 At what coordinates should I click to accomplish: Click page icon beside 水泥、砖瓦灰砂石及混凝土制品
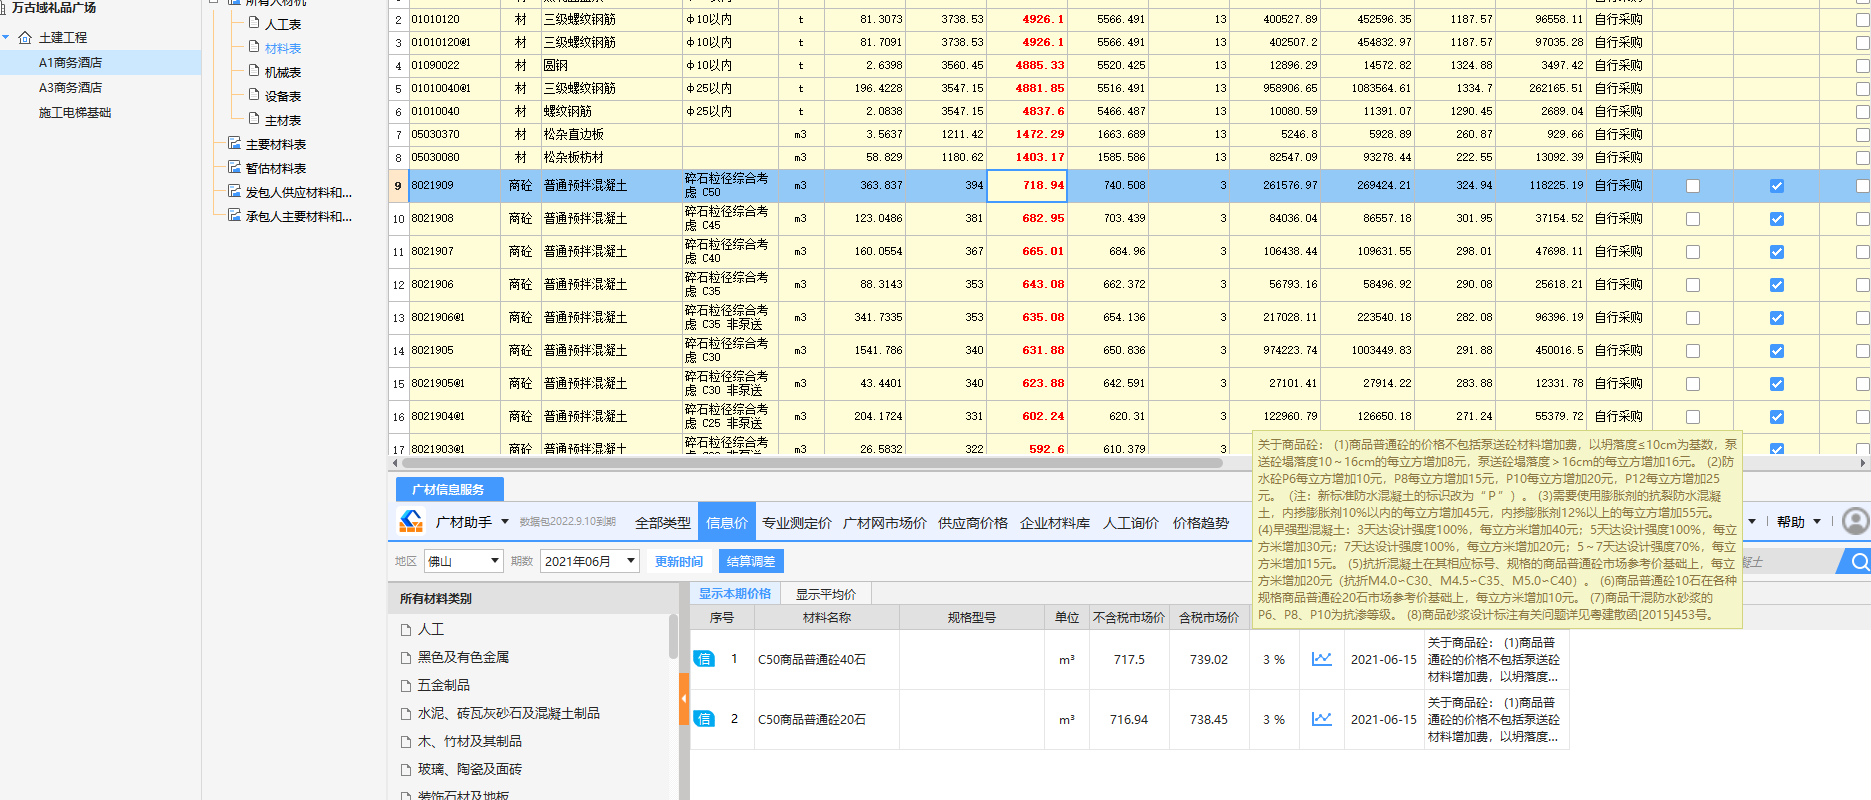click(x=405, y=714)
